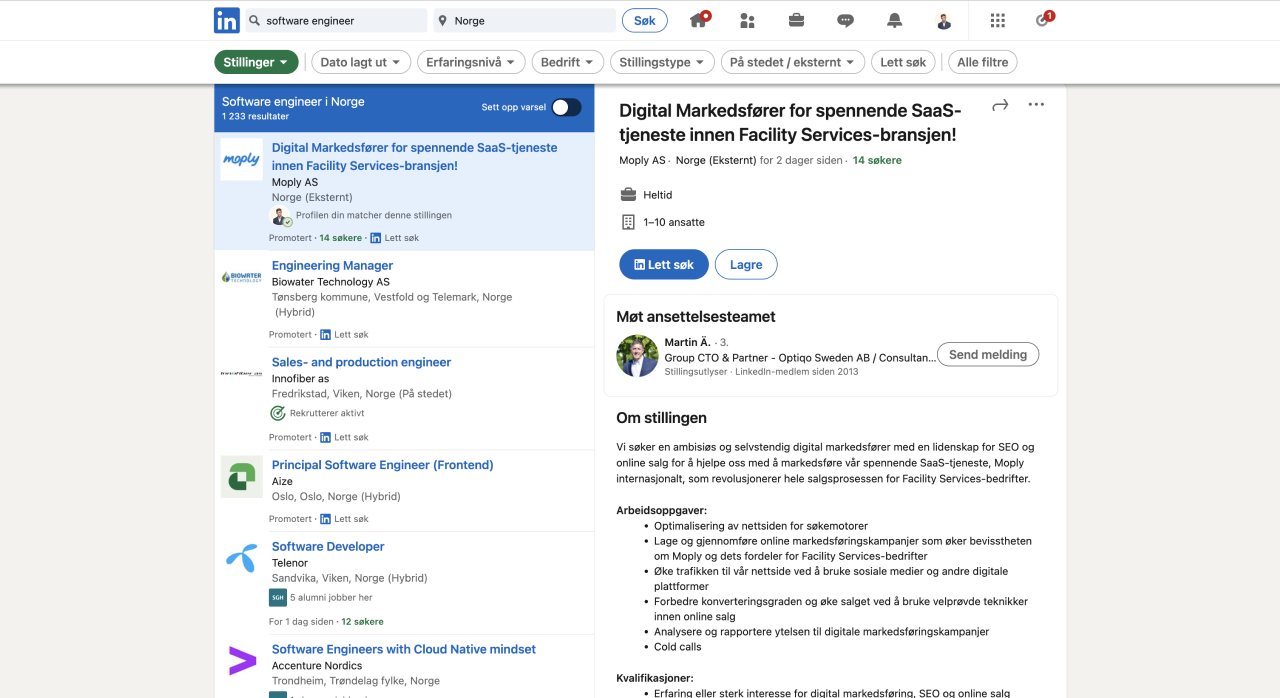1280x698 pixels.
Task: Open Principal Software Engineer (Frontend) listing
Action: pos(382,465)
